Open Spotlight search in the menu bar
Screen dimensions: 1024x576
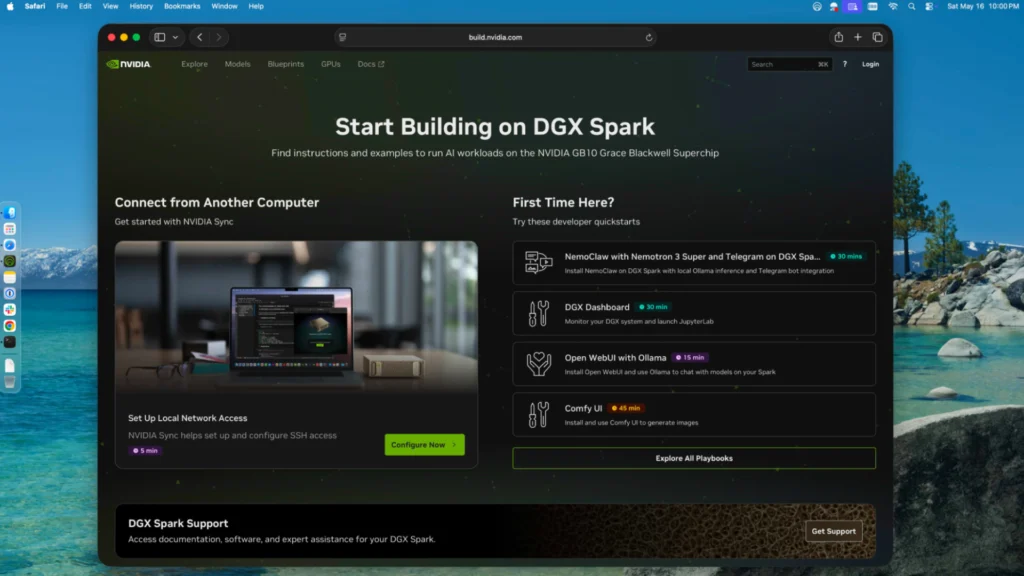tap(912, 7)
